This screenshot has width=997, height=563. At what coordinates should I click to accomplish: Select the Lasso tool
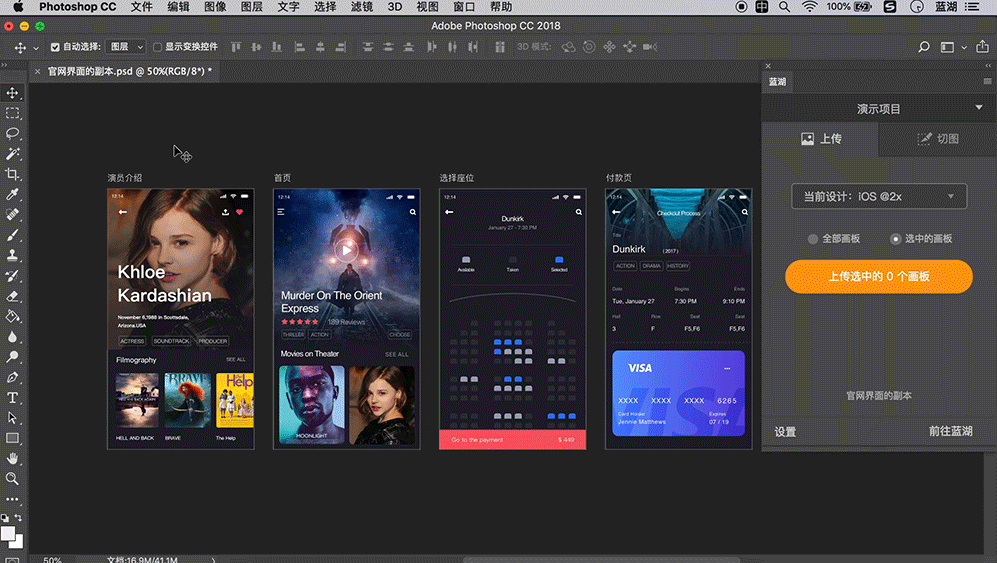click(x=13, y=133)
